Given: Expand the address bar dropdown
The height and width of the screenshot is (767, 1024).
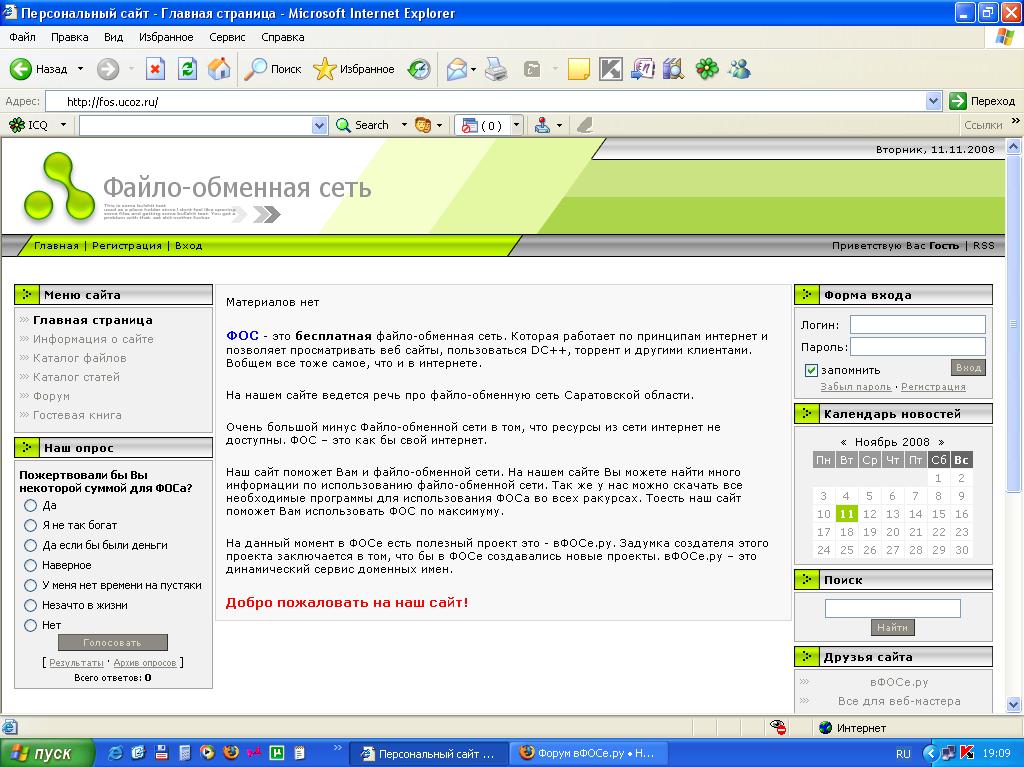Looking at the screenshot, I should tap(933, 101).
